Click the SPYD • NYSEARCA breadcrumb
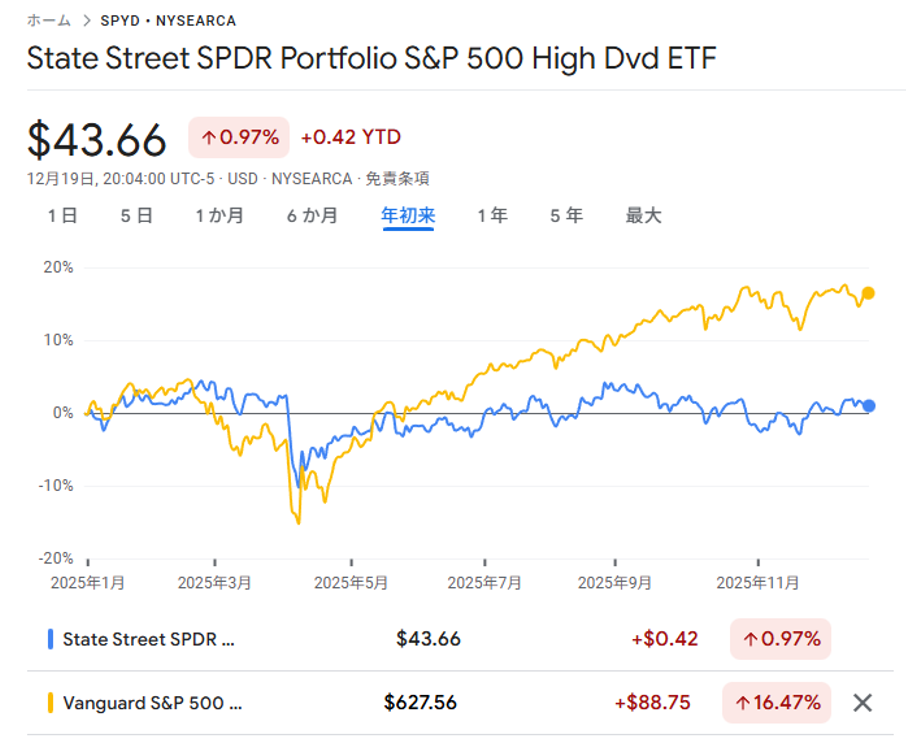The width and height of the screenshot is (906, 749). [168, 20]
